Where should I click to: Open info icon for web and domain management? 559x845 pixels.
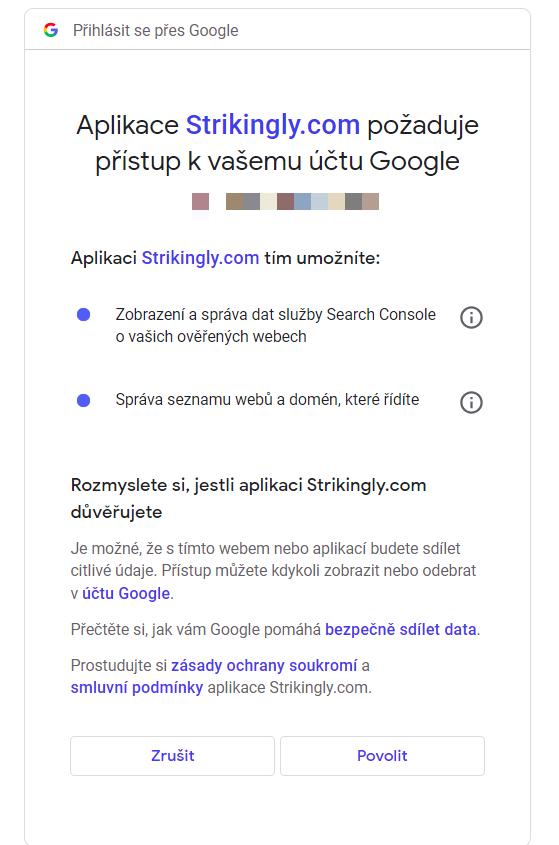pyautogui.click(x=471, y=402)
